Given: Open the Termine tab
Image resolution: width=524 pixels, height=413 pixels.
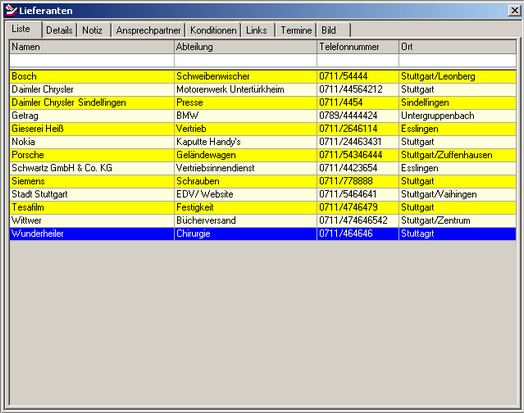Looking at the screenshot, I should (296, 30).
